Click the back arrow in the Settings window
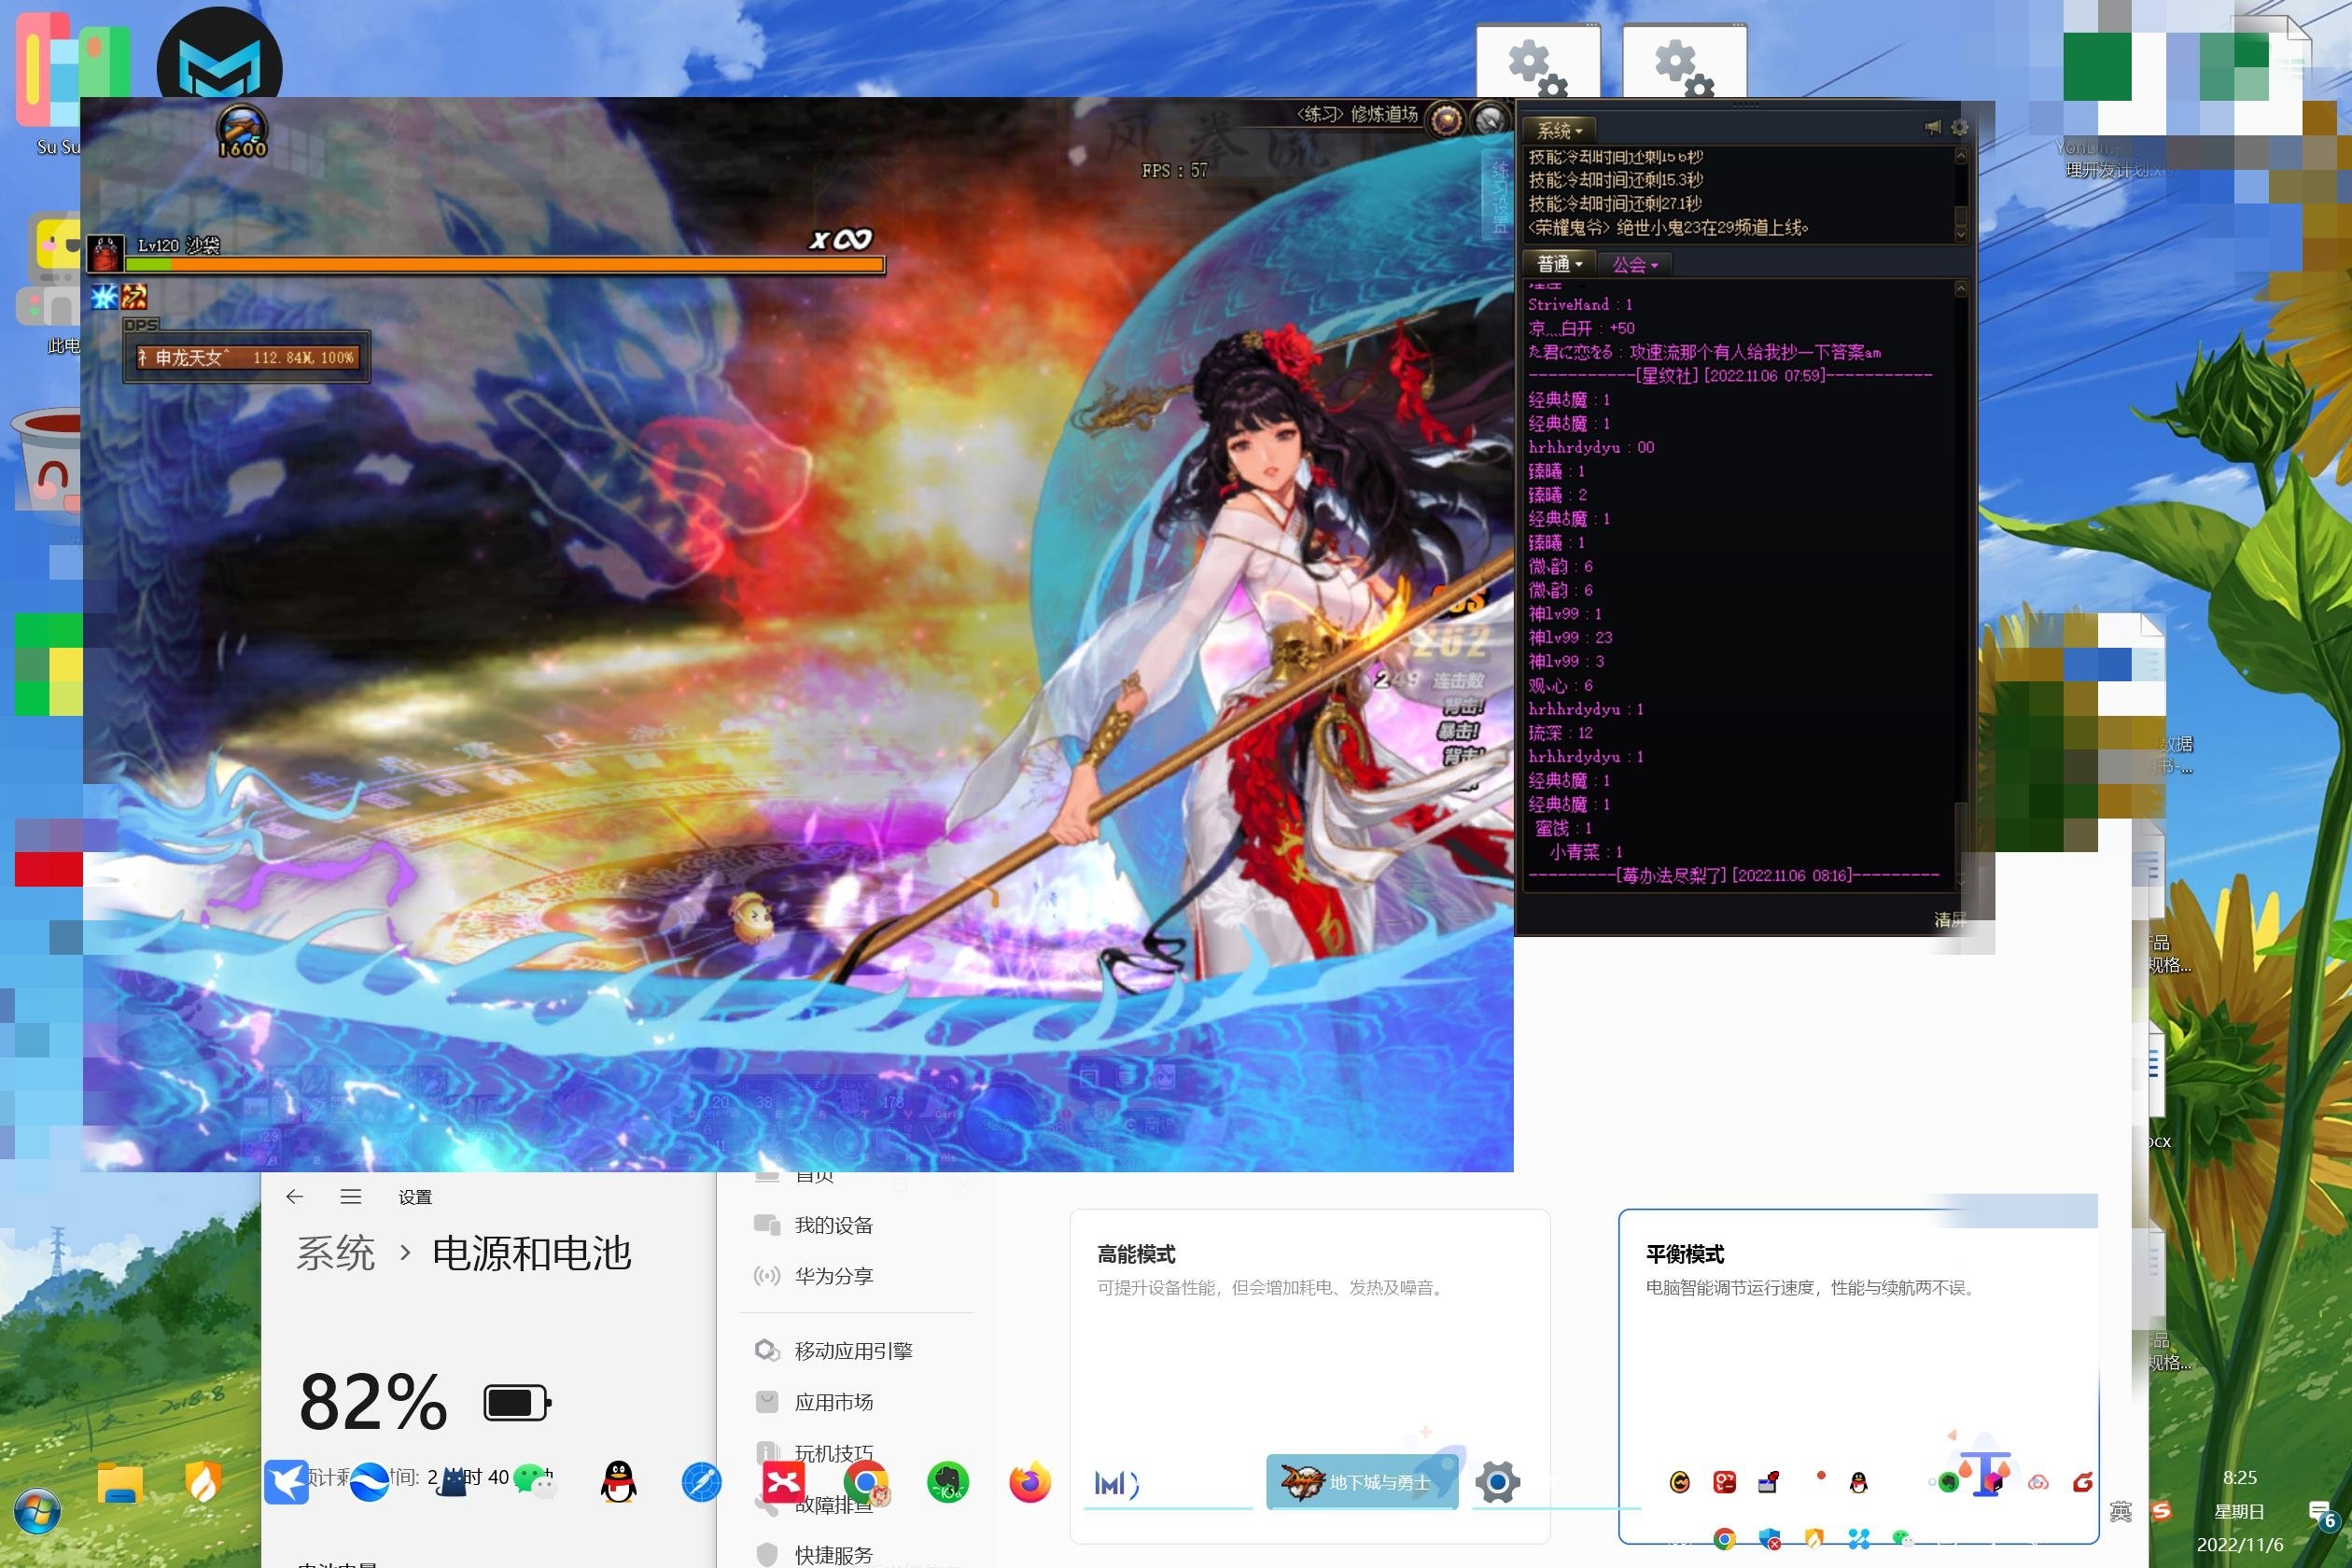The width and height of the screenshot is (2352, 1568). coord(294,1197)
